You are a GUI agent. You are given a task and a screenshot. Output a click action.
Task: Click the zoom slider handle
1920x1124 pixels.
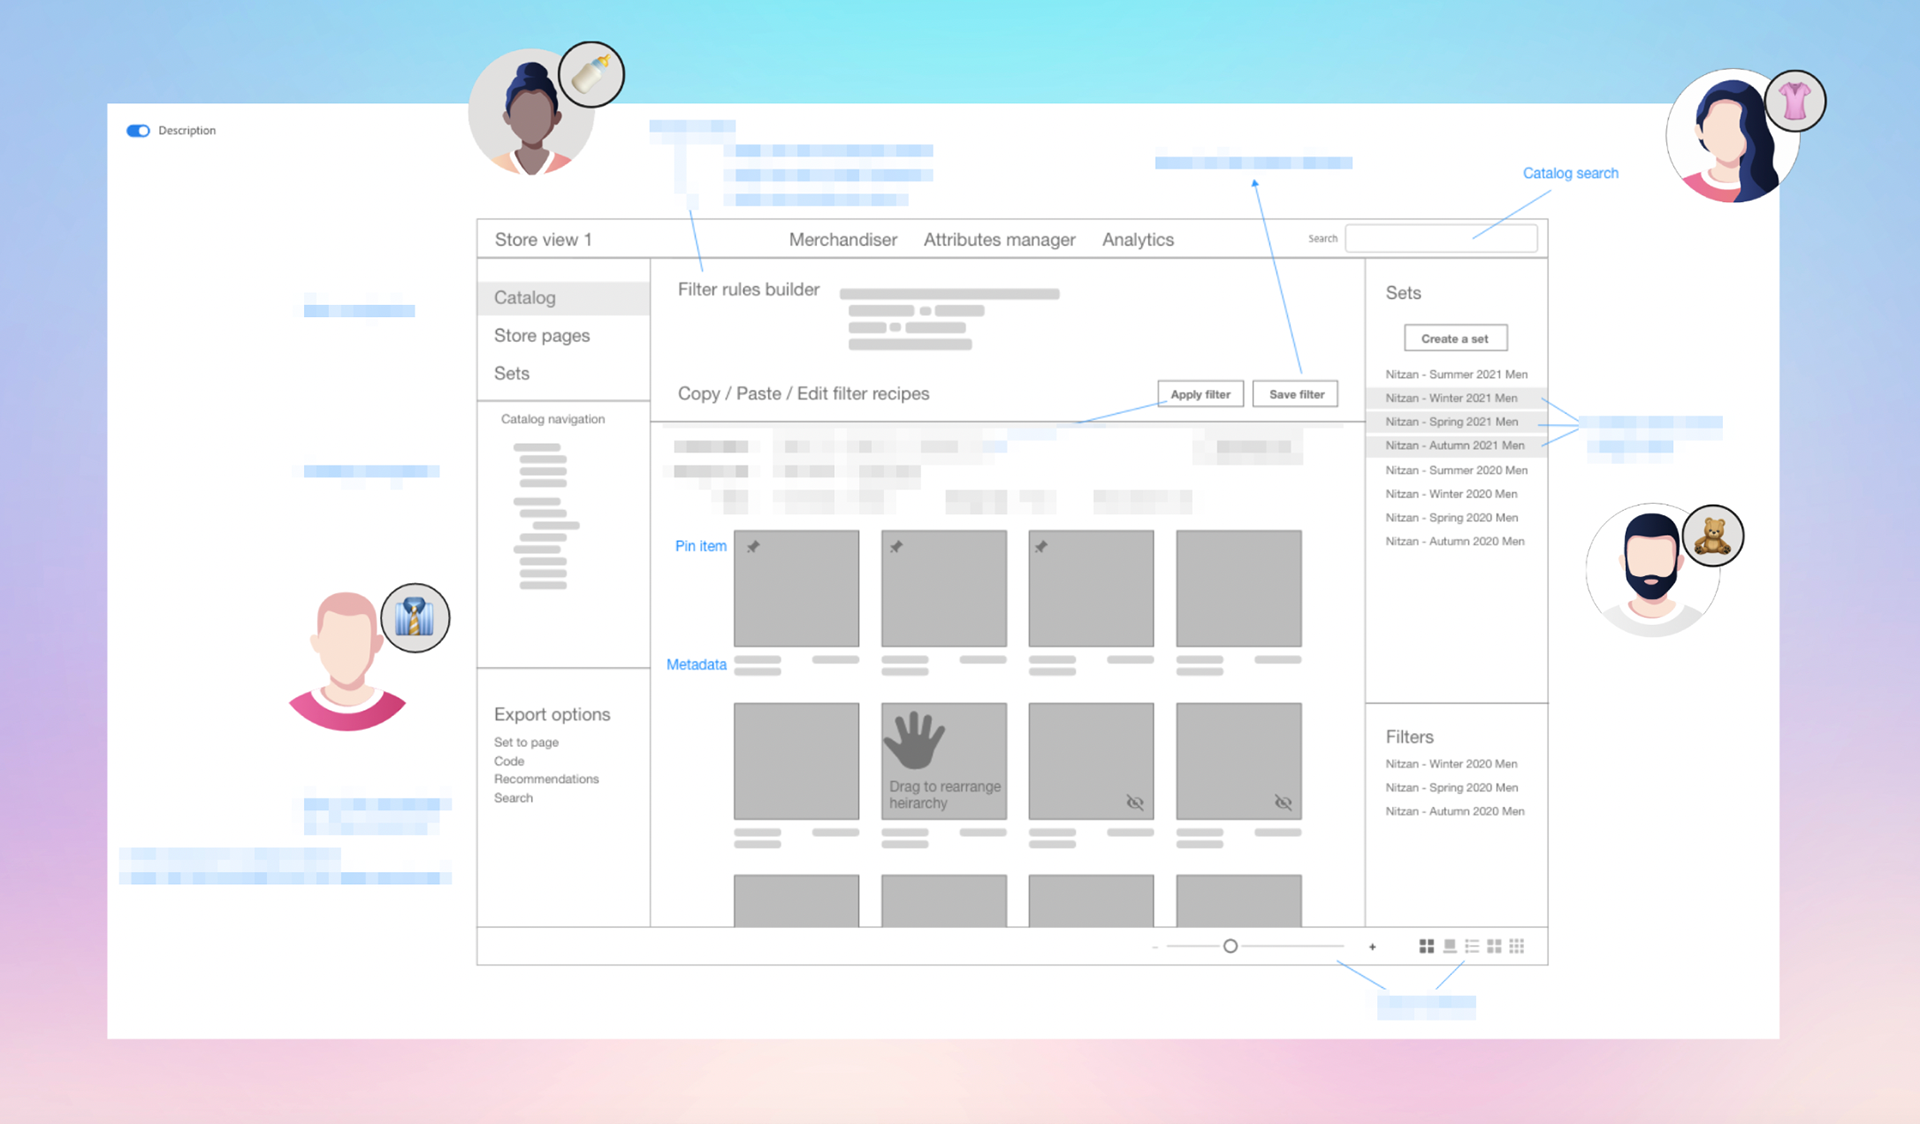[1231, 946]
